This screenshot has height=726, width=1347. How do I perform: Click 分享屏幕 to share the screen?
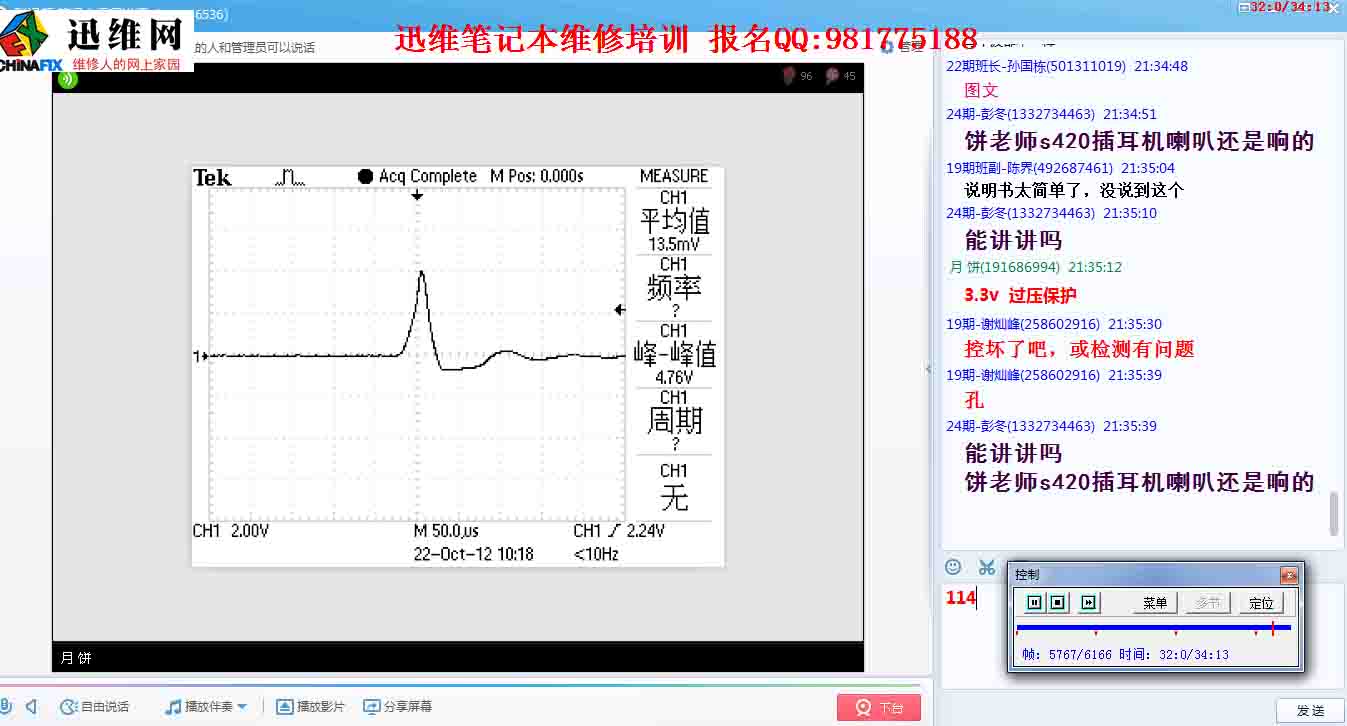pos(398,706)
